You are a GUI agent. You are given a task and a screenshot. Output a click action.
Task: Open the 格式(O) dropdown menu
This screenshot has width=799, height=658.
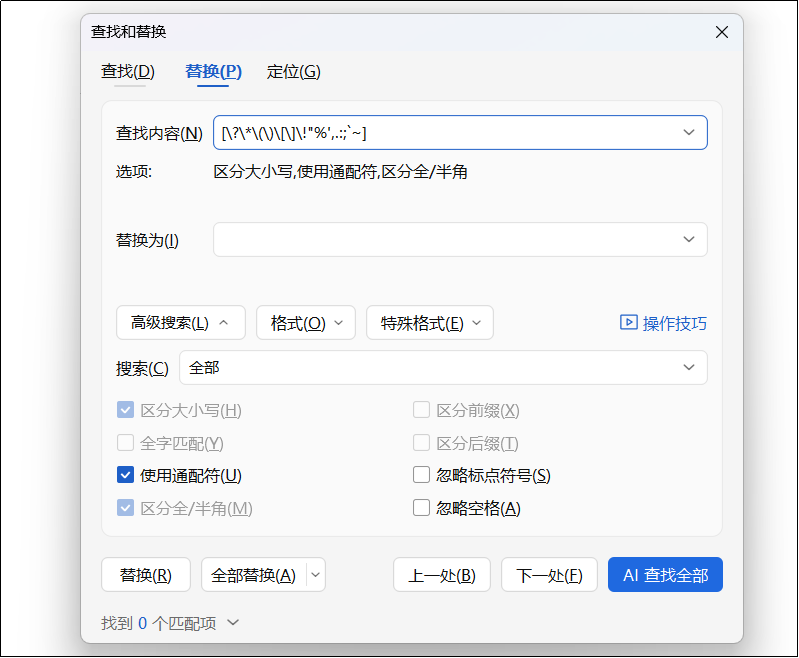click(x=306, y=323)
